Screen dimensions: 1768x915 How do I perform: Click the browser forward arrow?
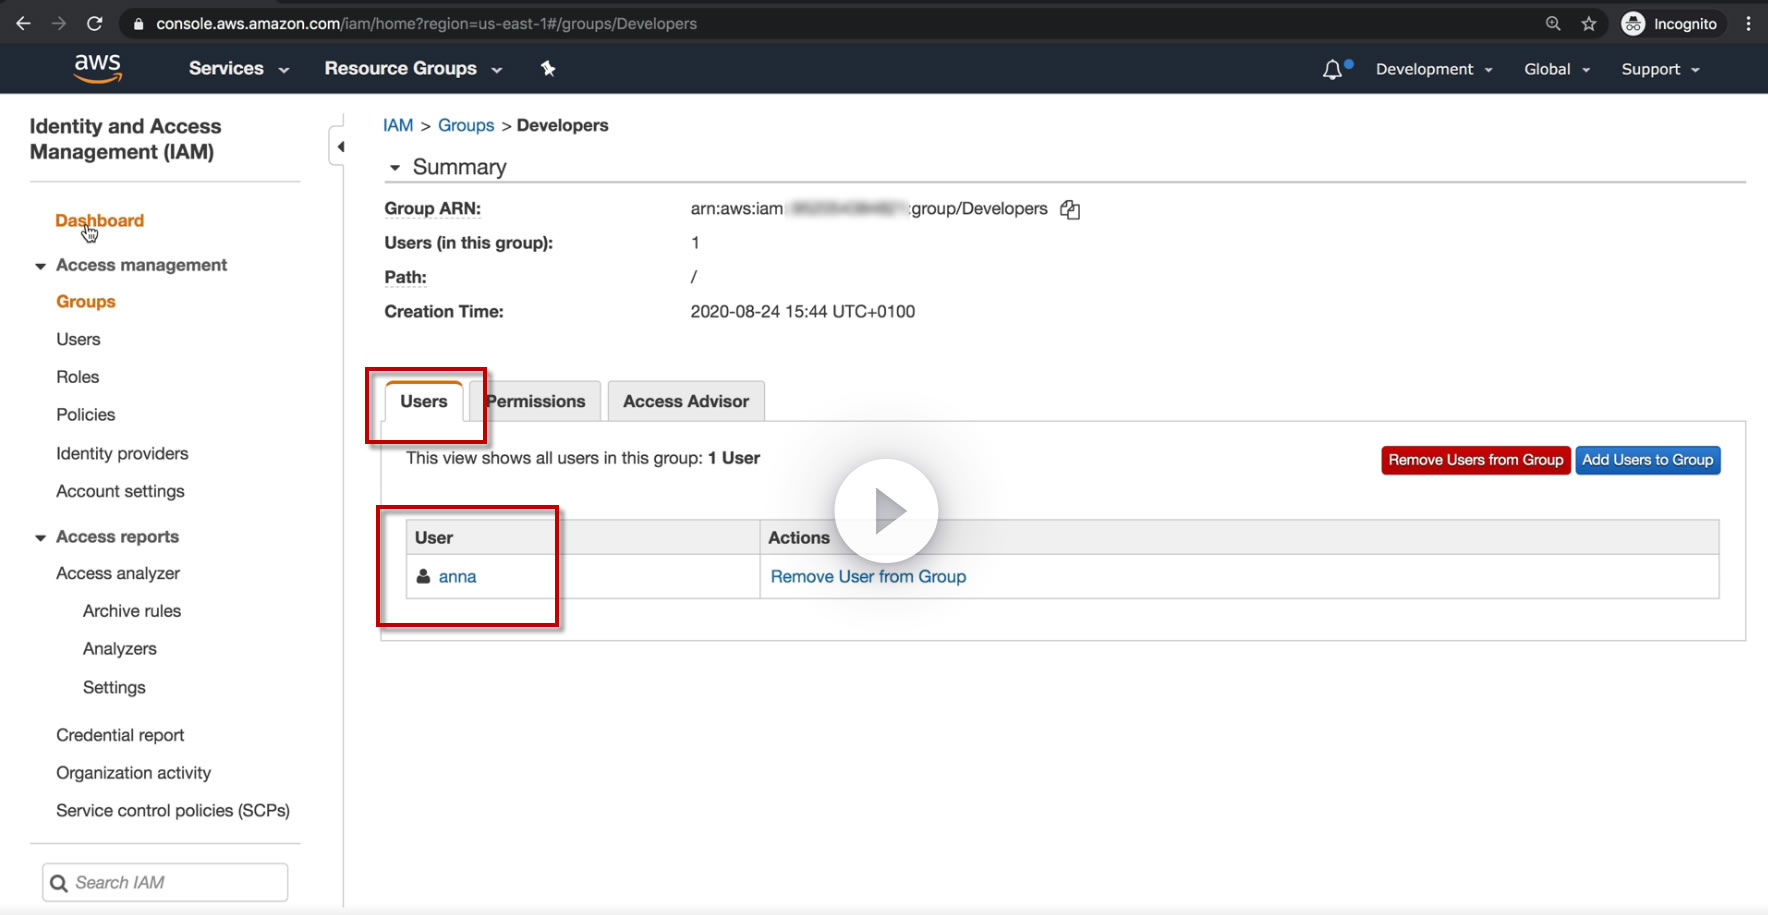click(58, 23)
